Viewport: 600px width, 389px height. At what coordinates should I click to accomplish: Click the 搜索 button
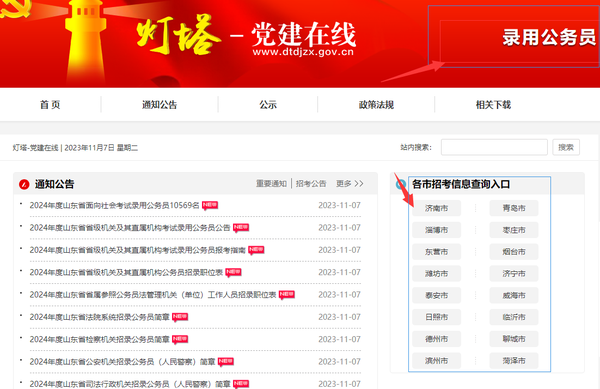[566, 147]
